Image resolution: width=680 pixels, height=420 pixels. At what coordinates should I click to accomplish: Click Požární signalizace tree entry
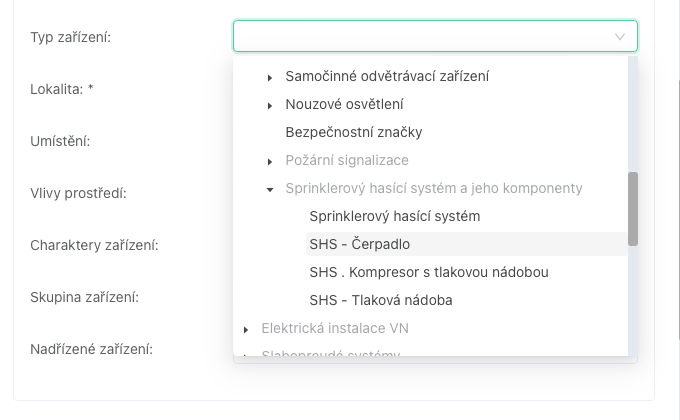tap(347, 160)
